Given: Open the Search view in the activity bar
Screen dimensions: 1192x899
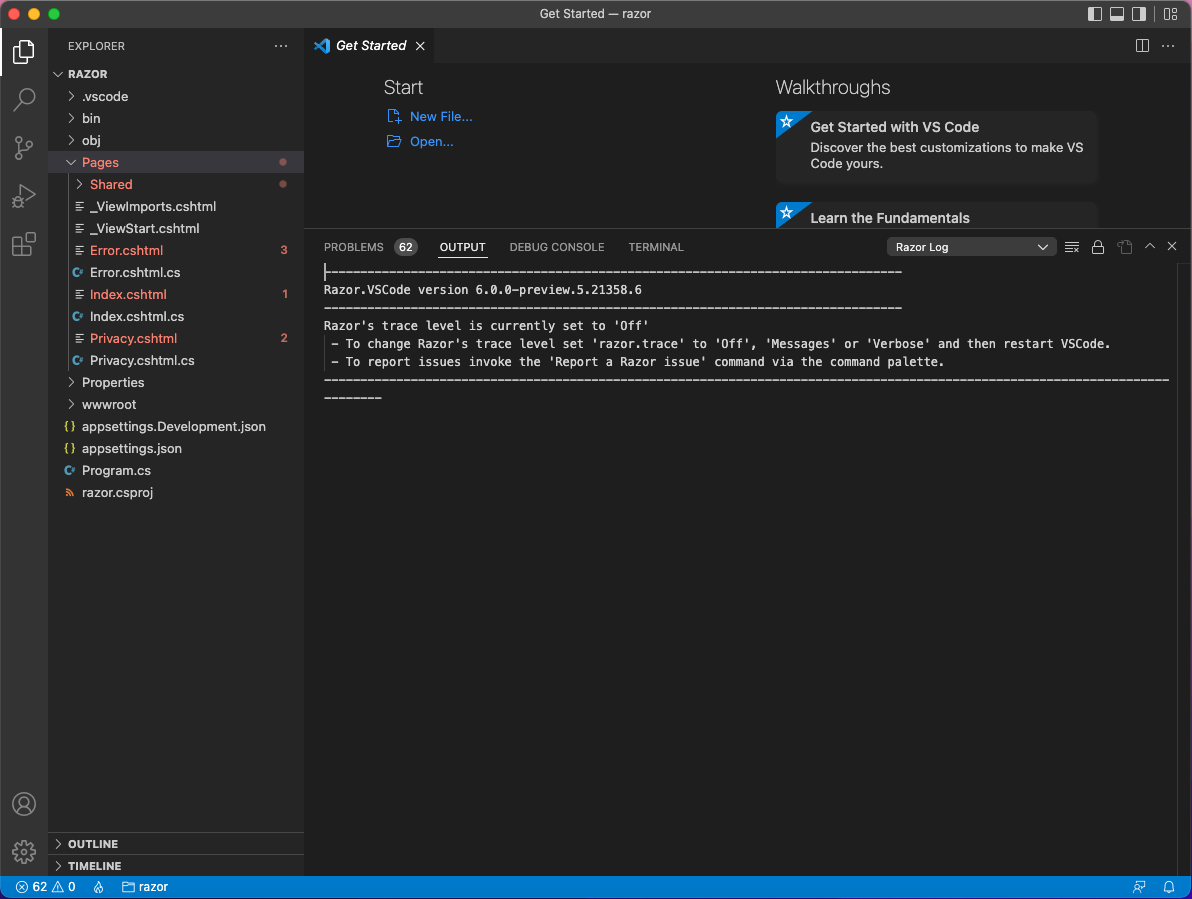Looking at the screenshot, I should 24,99.
